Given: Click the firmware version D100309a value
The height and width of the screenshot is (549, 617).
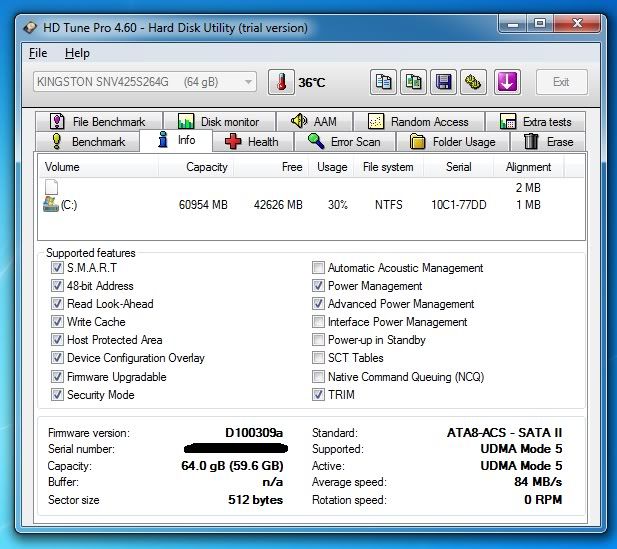Looking at the screenshot, I should 254,433.
